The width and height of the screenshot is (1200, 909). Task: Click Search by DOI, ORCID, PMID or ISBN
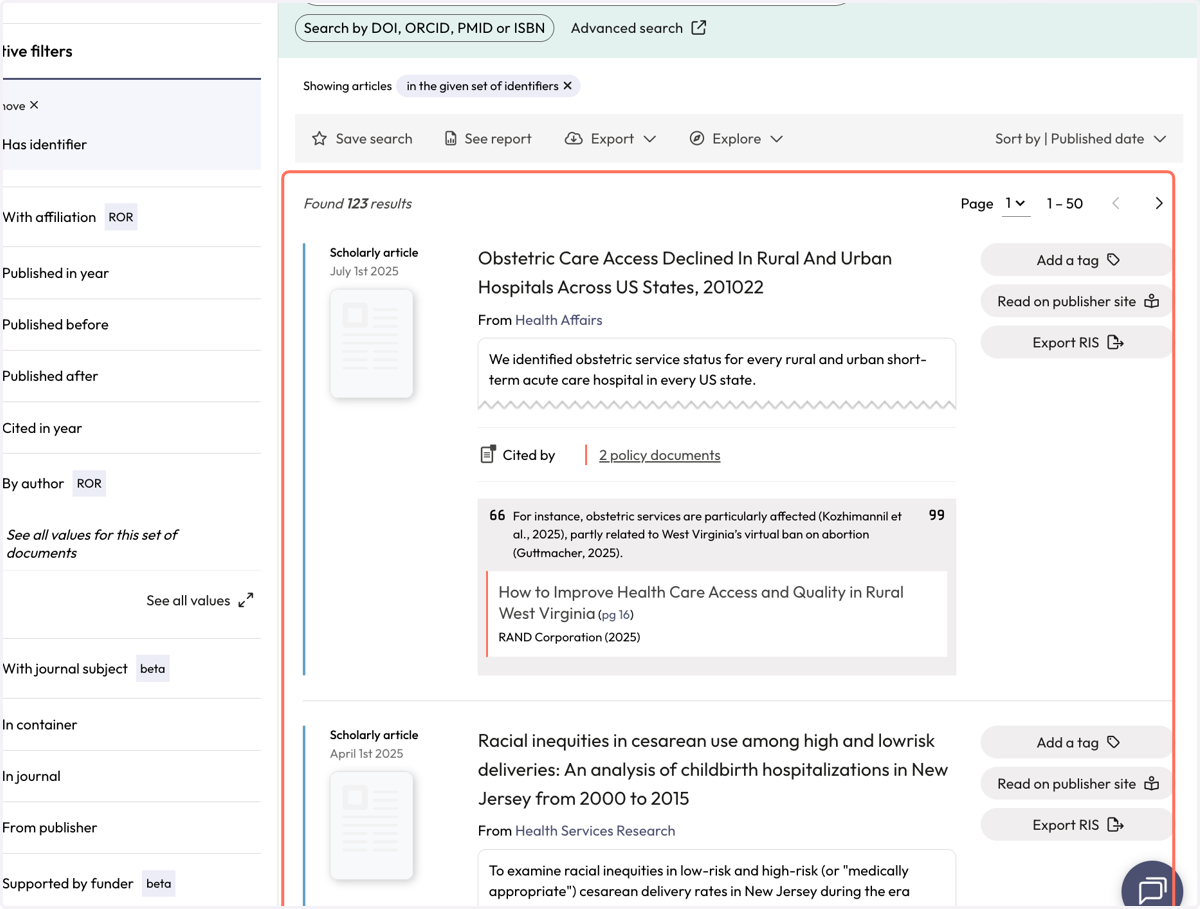[425, 28]
